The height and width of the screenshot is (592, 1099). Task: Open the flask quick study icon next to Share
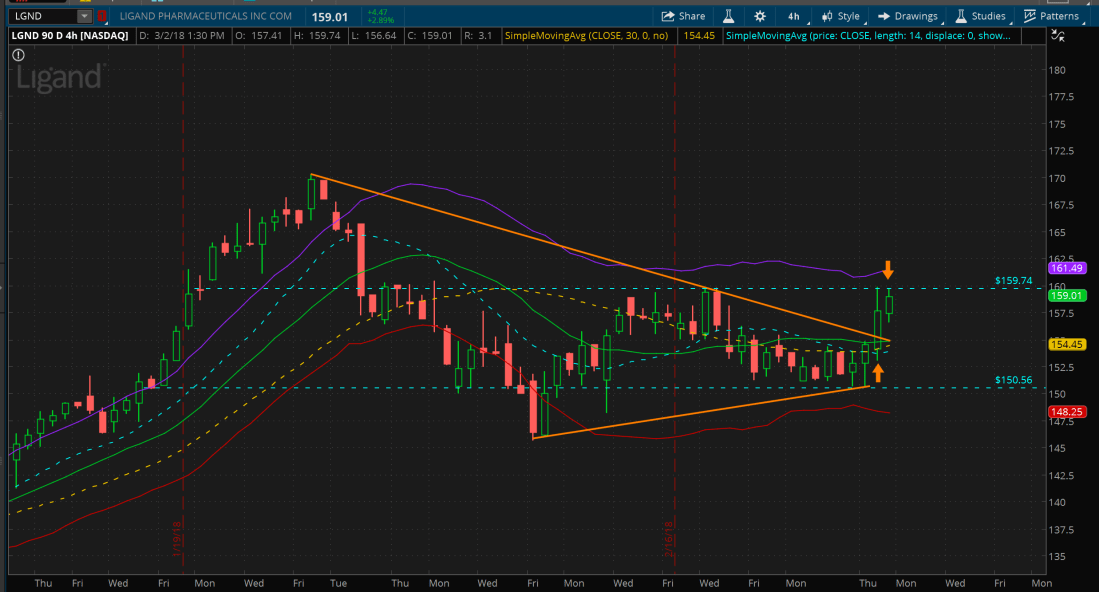[729, 16]
